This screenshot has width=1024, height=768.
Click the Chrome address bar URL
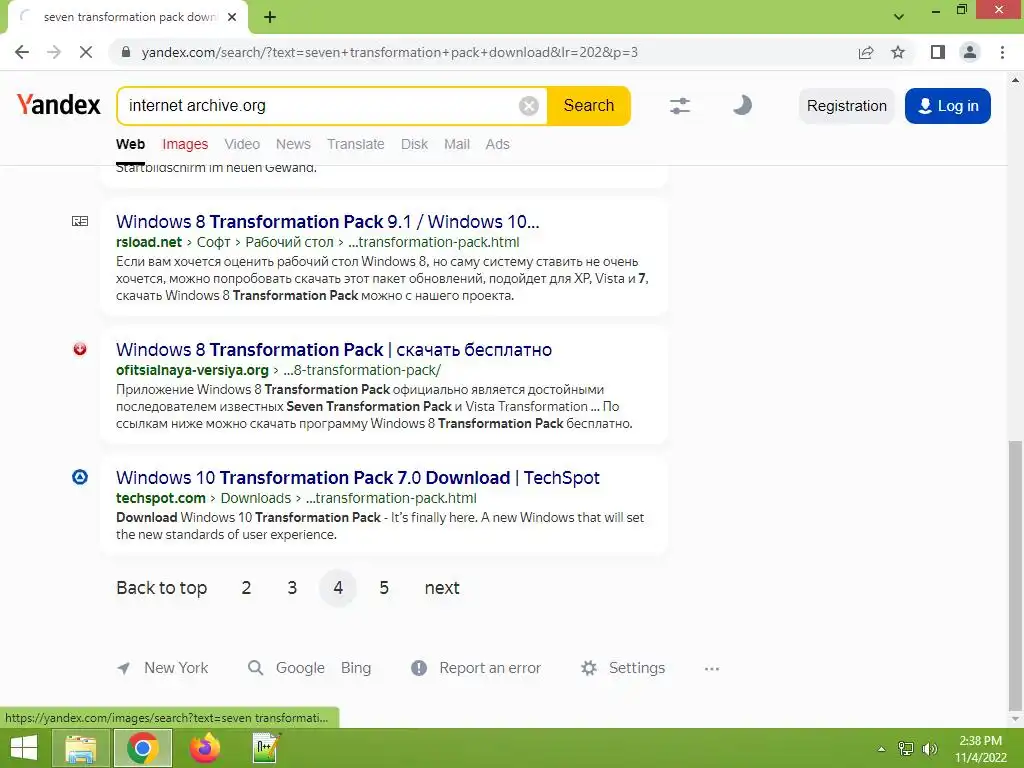(x=390, y=52)
